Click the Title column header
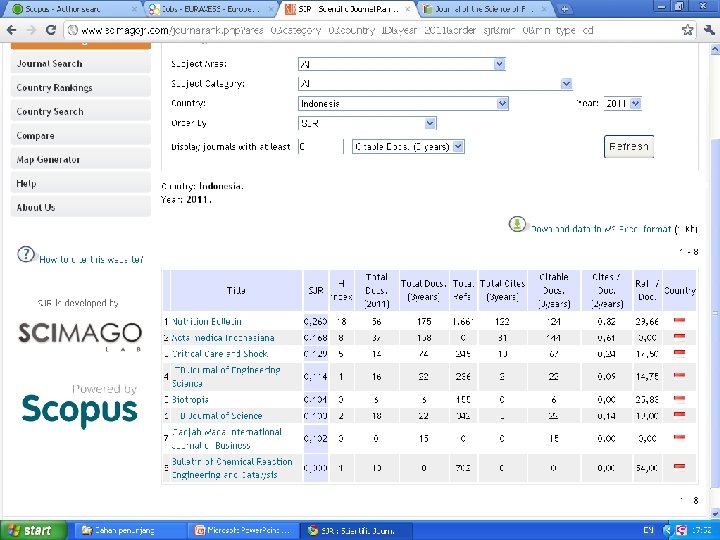 (236, 290)
